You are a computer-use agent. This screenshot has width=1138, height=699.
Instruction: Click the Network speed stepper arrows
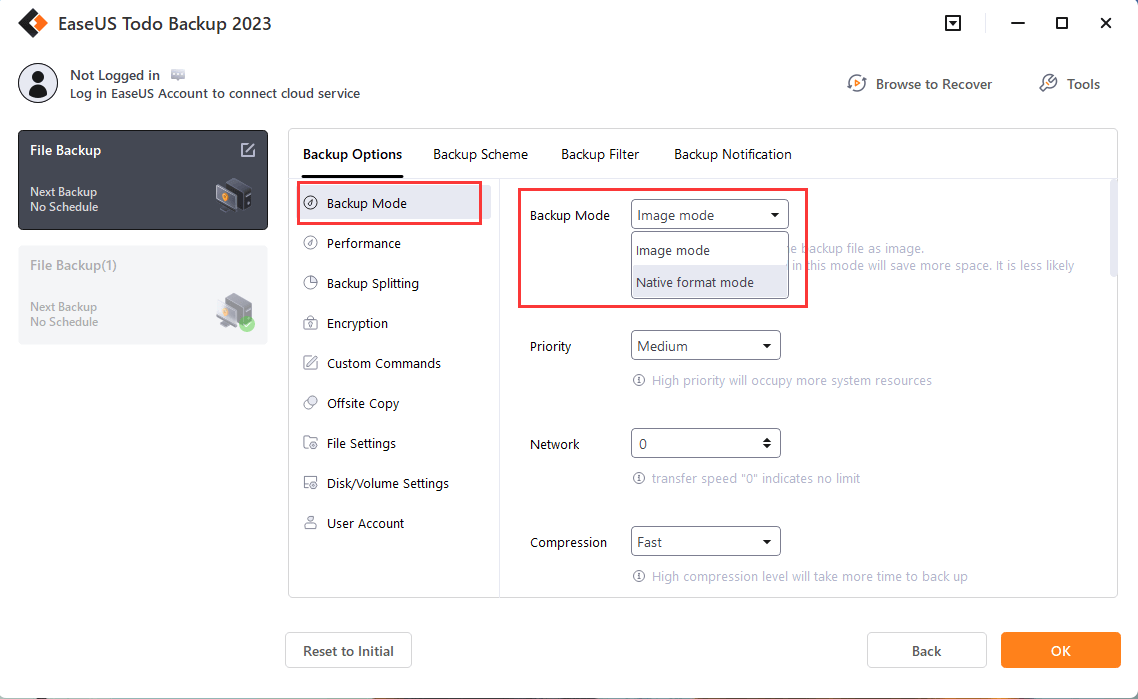[x=766, y=443]
